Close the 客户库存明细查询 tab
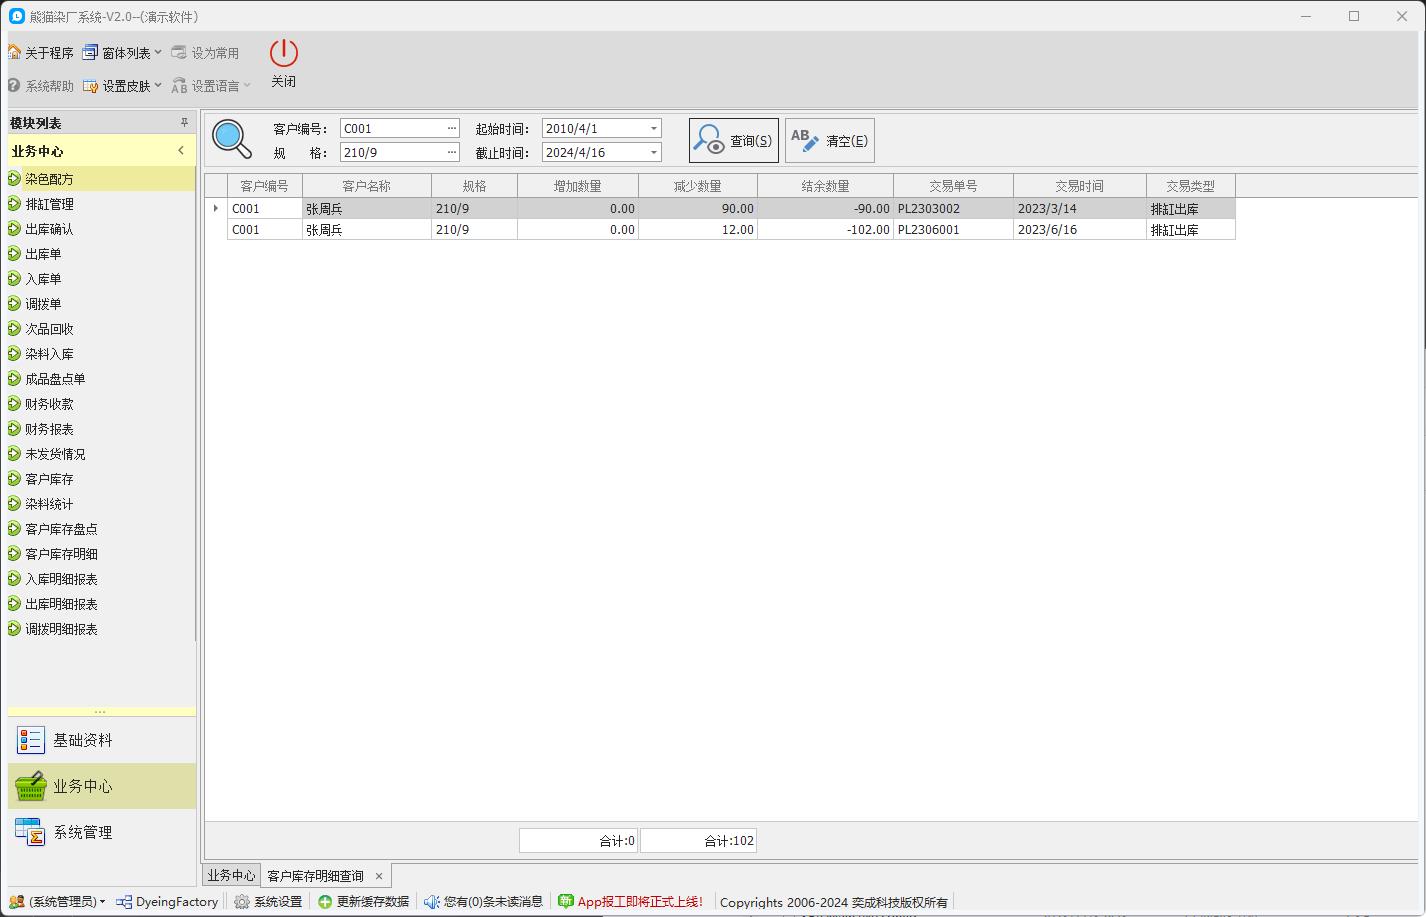Viewport: 1426px width, 917px height. tap(379, 876)
